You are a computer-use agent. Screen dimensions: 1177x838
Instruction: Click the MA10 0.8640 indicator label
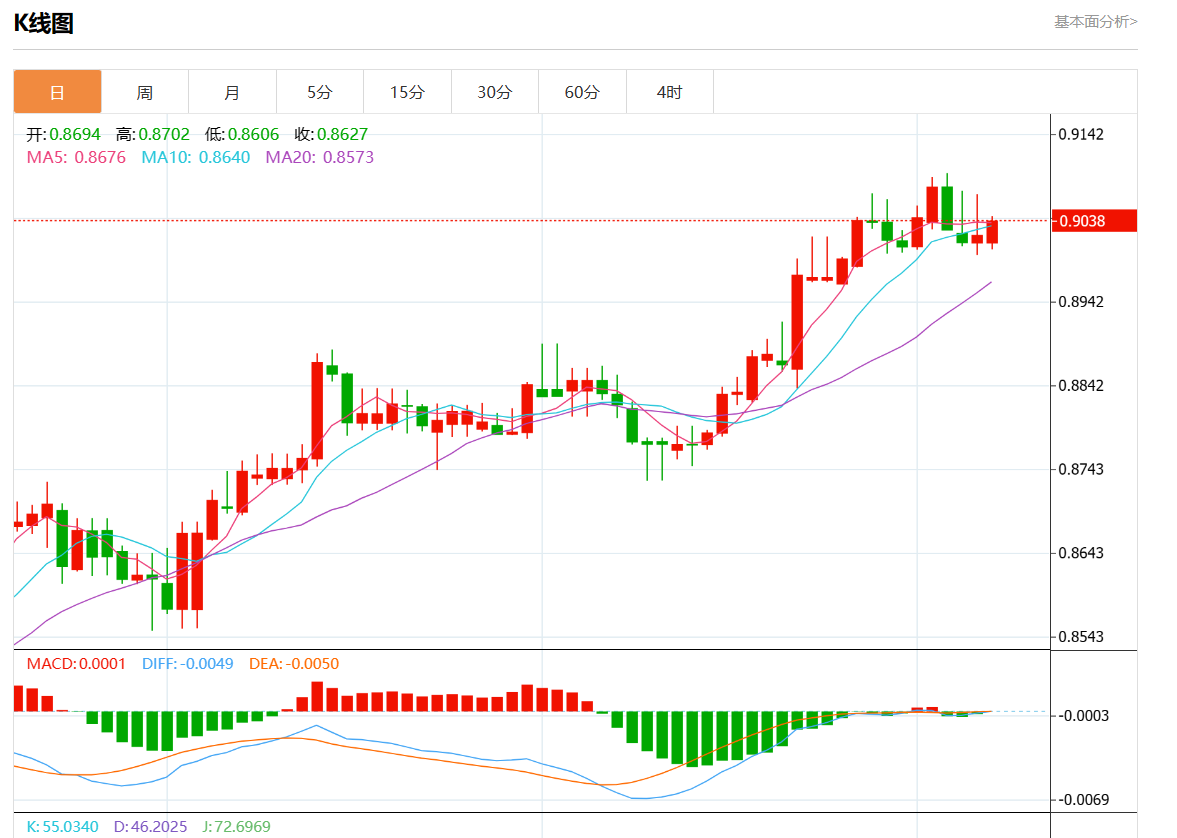pyautogui.click(x=196, y=157)
